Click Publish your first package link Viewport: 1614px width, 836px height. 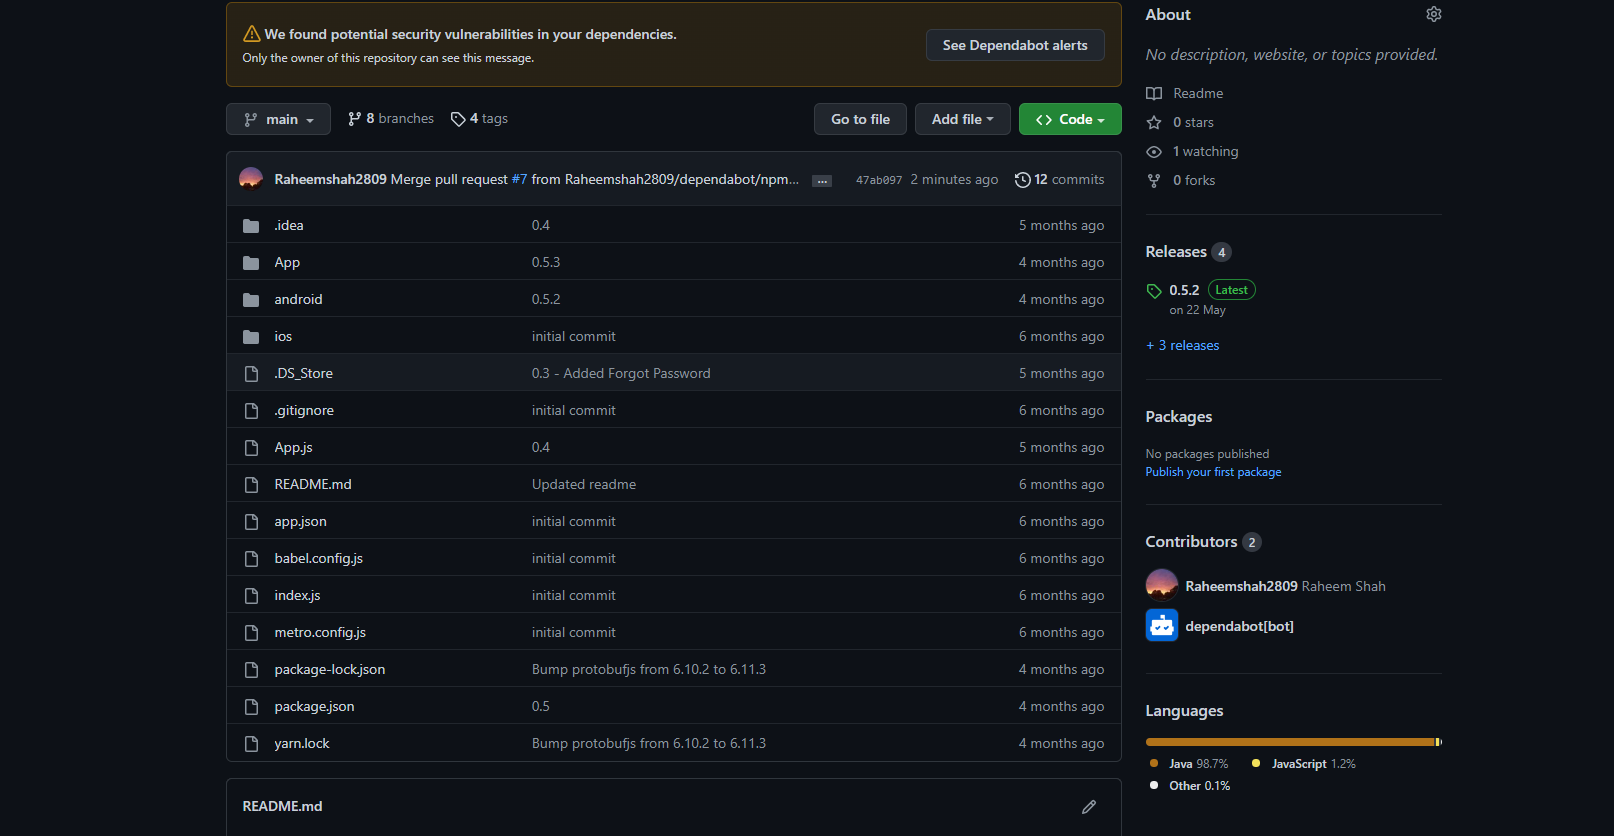click(x=1213, y=472)
